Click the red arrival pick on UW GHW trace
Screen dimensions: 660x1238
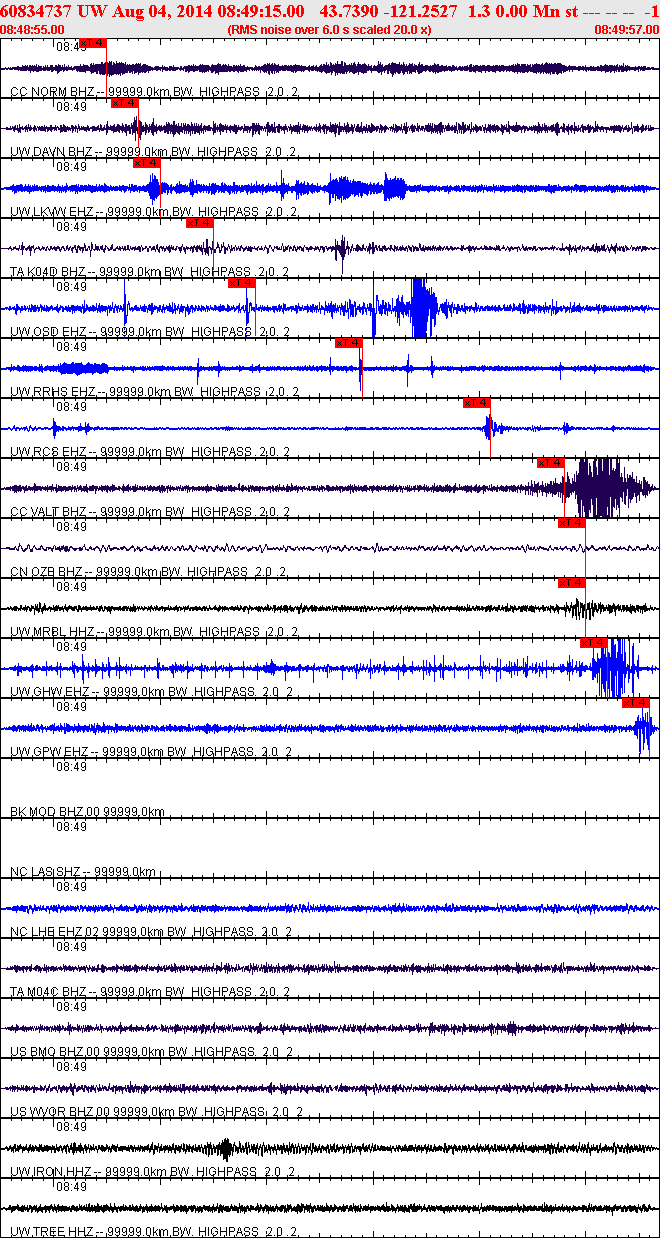tap(594, 643)
